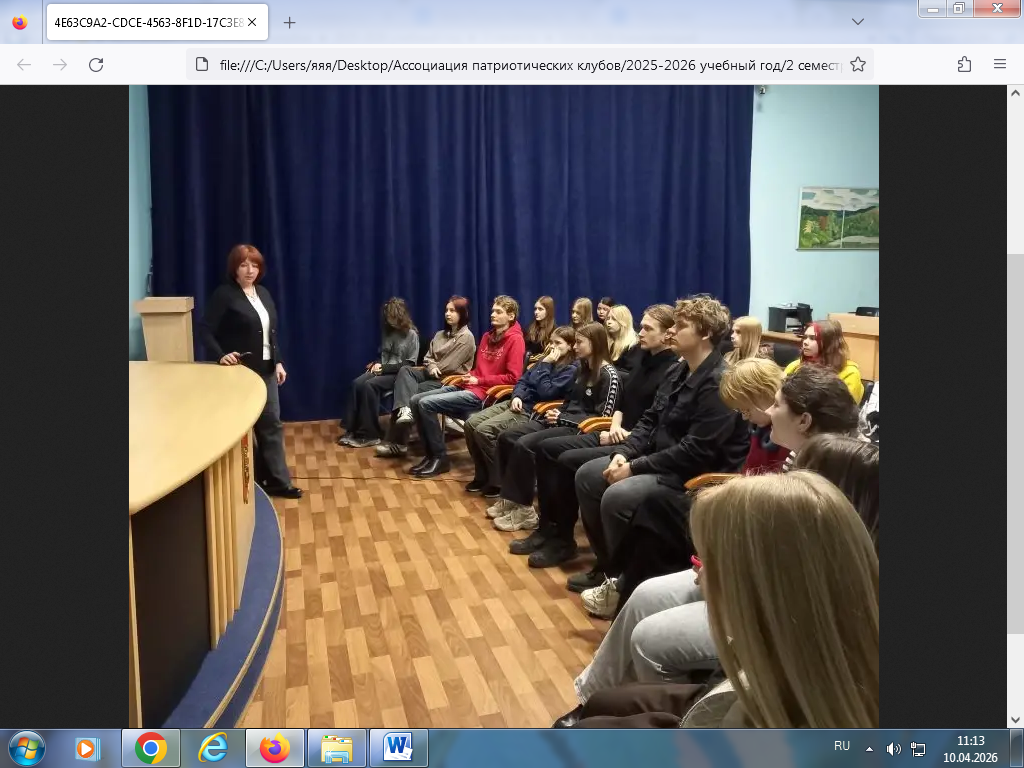Go back to the previous page
1024x768 pixels.
click(x=24, y=65)
